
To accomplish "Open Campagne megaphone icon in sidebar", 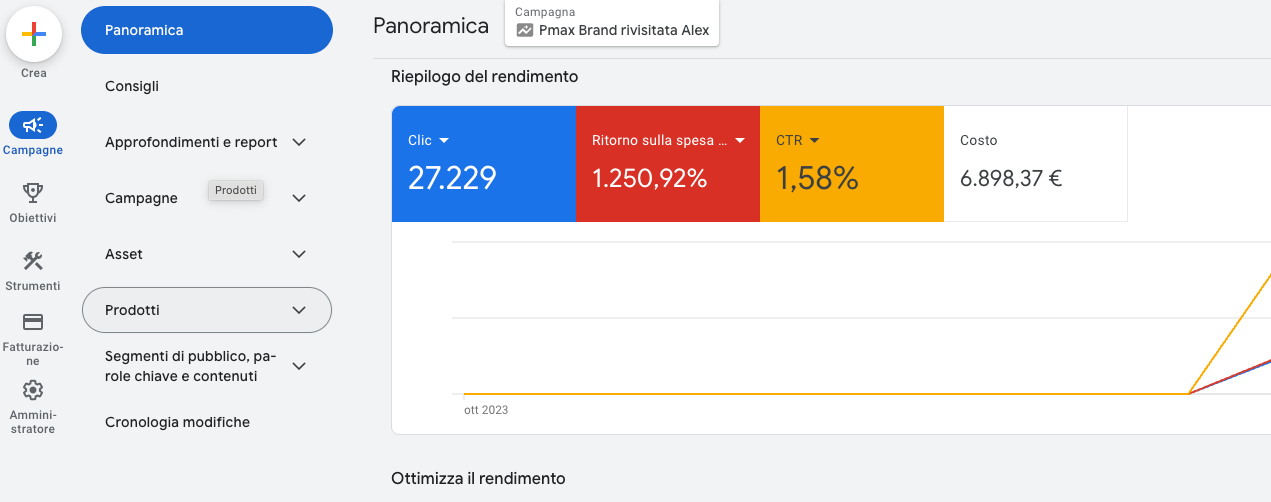I will pos(33,125).
